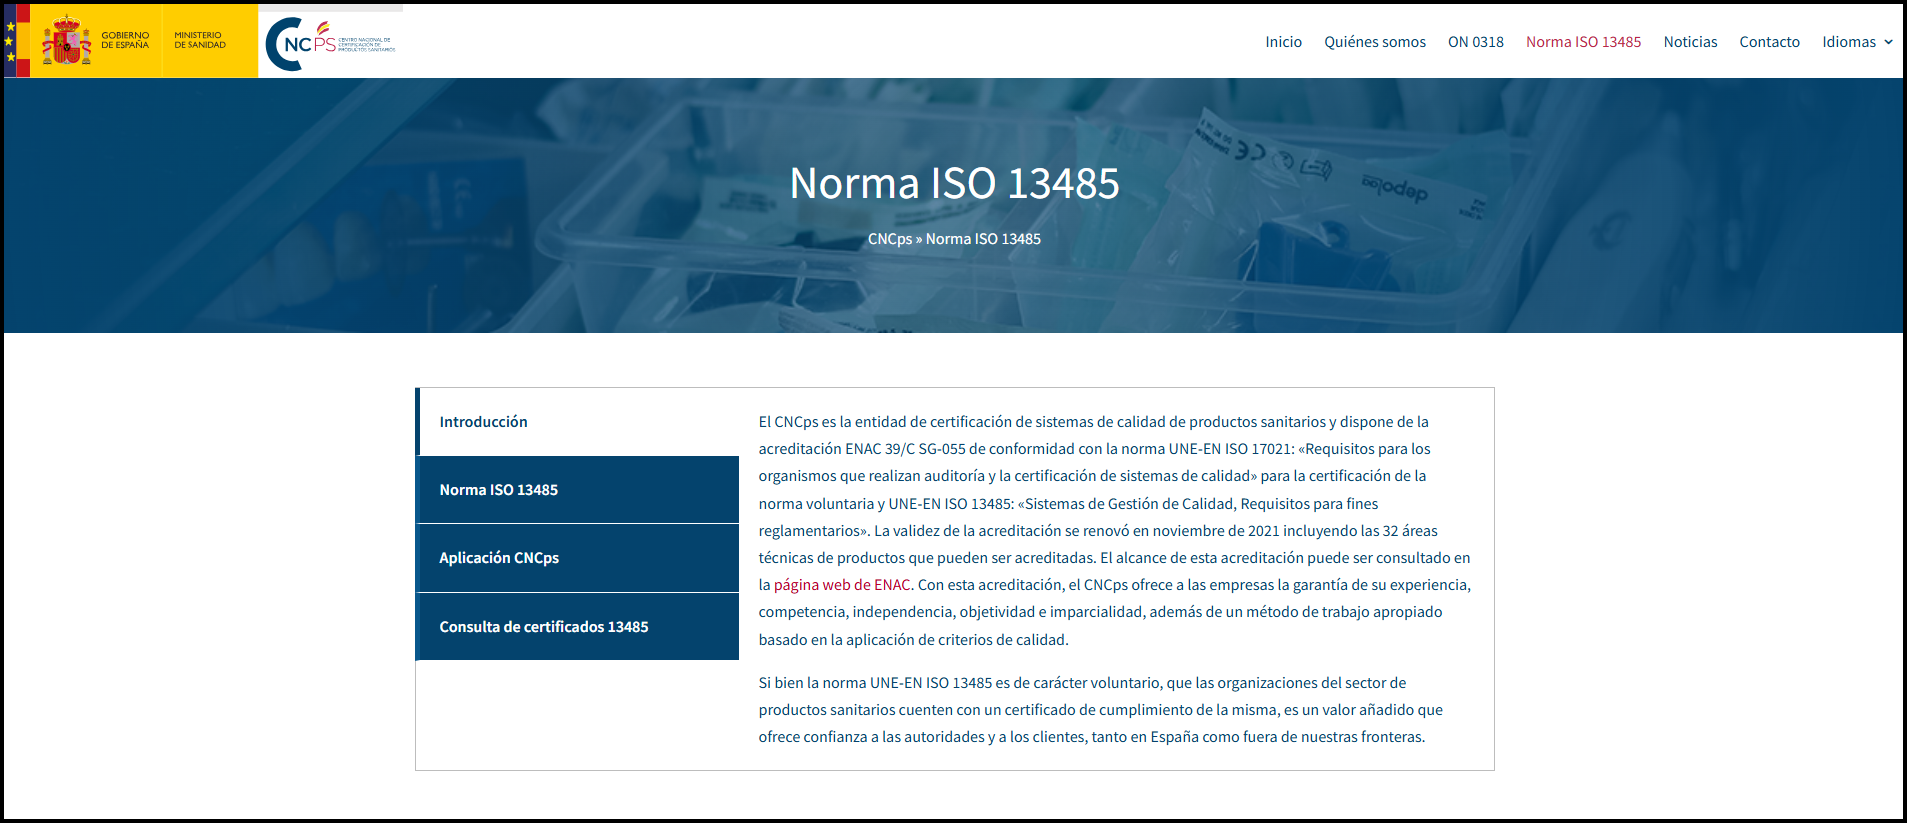The image size is (1907, 823).
Task: Open the Noticias page
Action: click(1690, 42)
